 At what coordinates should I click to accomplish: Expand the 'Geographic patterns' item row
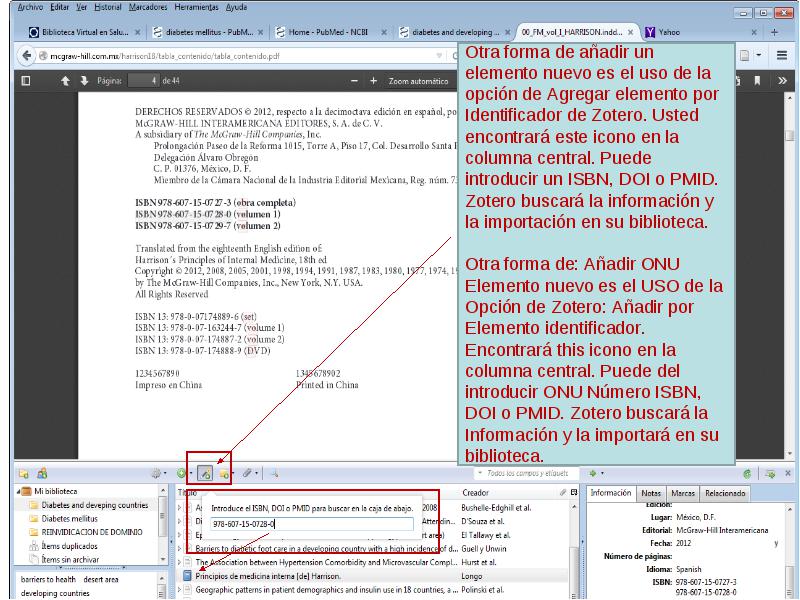180,590
